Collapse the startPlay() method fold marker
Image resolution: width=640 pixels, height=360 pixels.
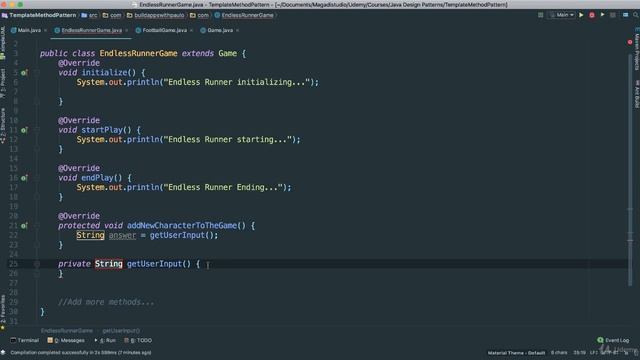[x=37, y=130]
